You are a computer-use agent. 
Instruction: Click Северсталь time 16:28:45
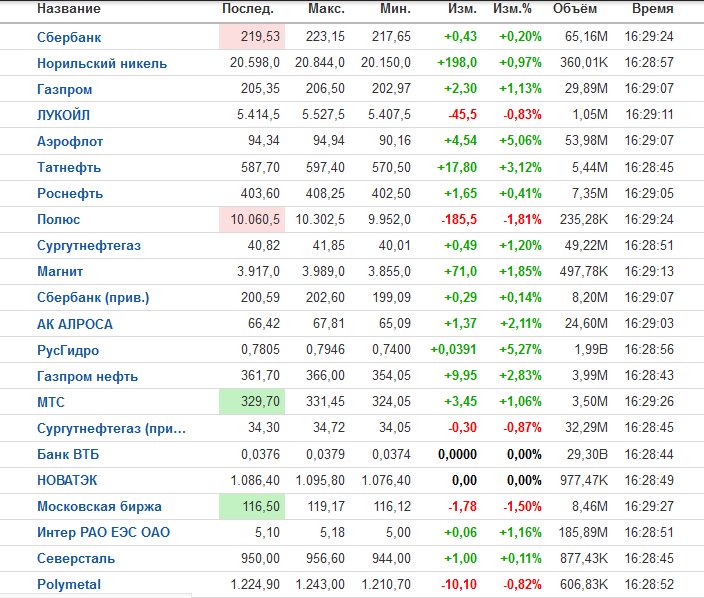tap(649, 558)
